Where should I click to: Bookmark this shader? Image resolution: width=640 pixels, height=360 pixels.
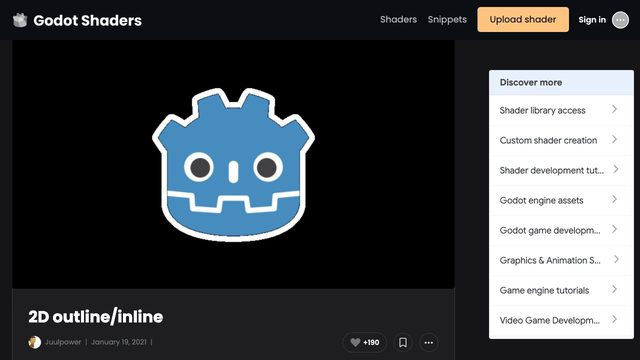click(402, 342)
